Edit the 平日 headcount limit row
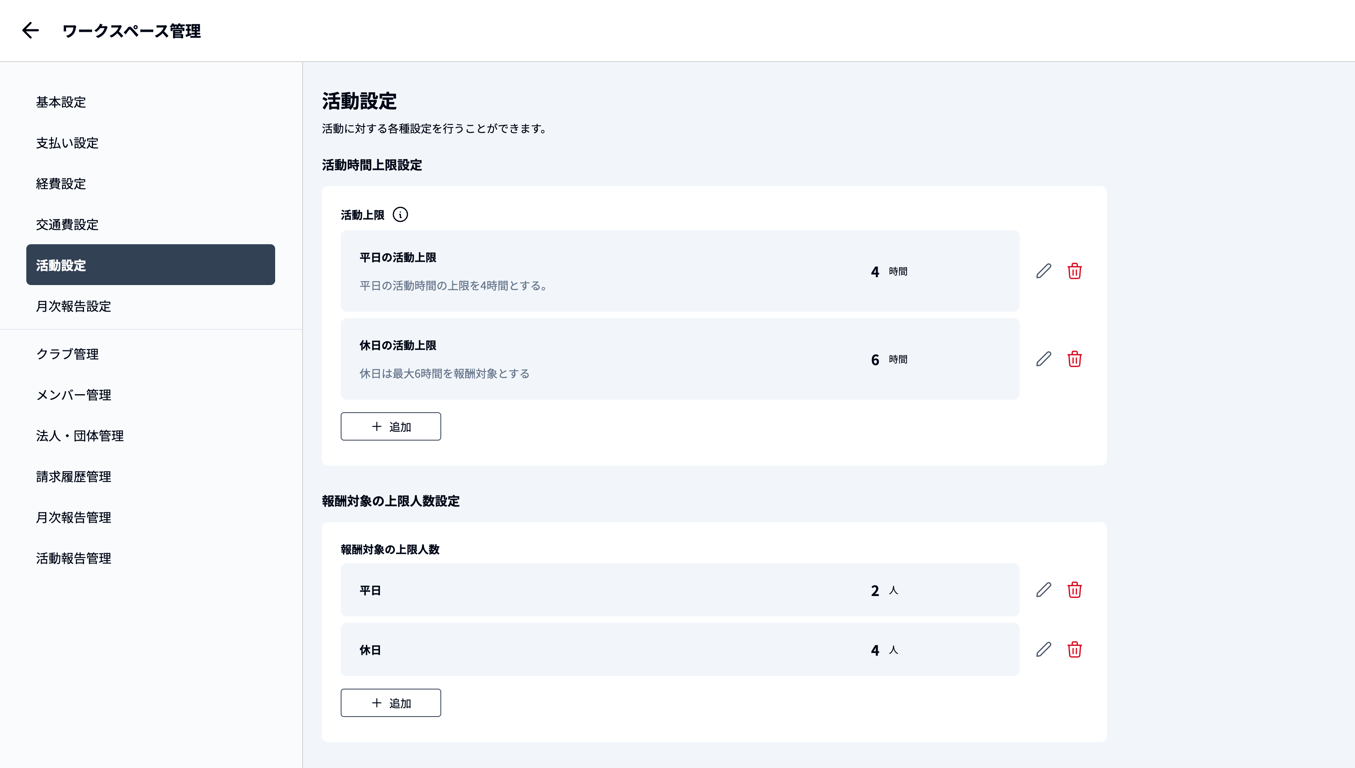The image size is (1355, 768). pos(1043,590)
